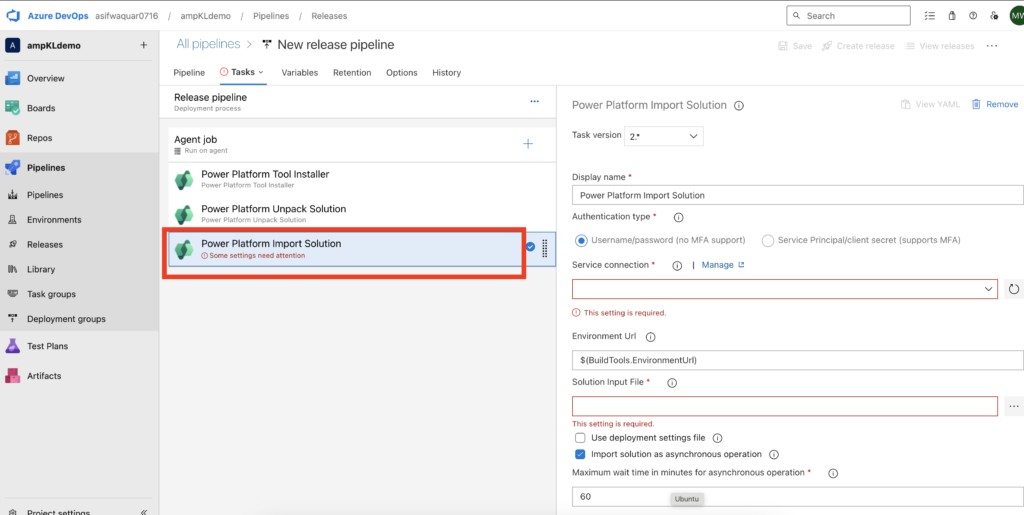Image resolution: width=1024 pixels, height=515 pixels.
Task: Click the plus icon next to ampKLdemo
Action: pyautogui.click(x=144, y=46)
